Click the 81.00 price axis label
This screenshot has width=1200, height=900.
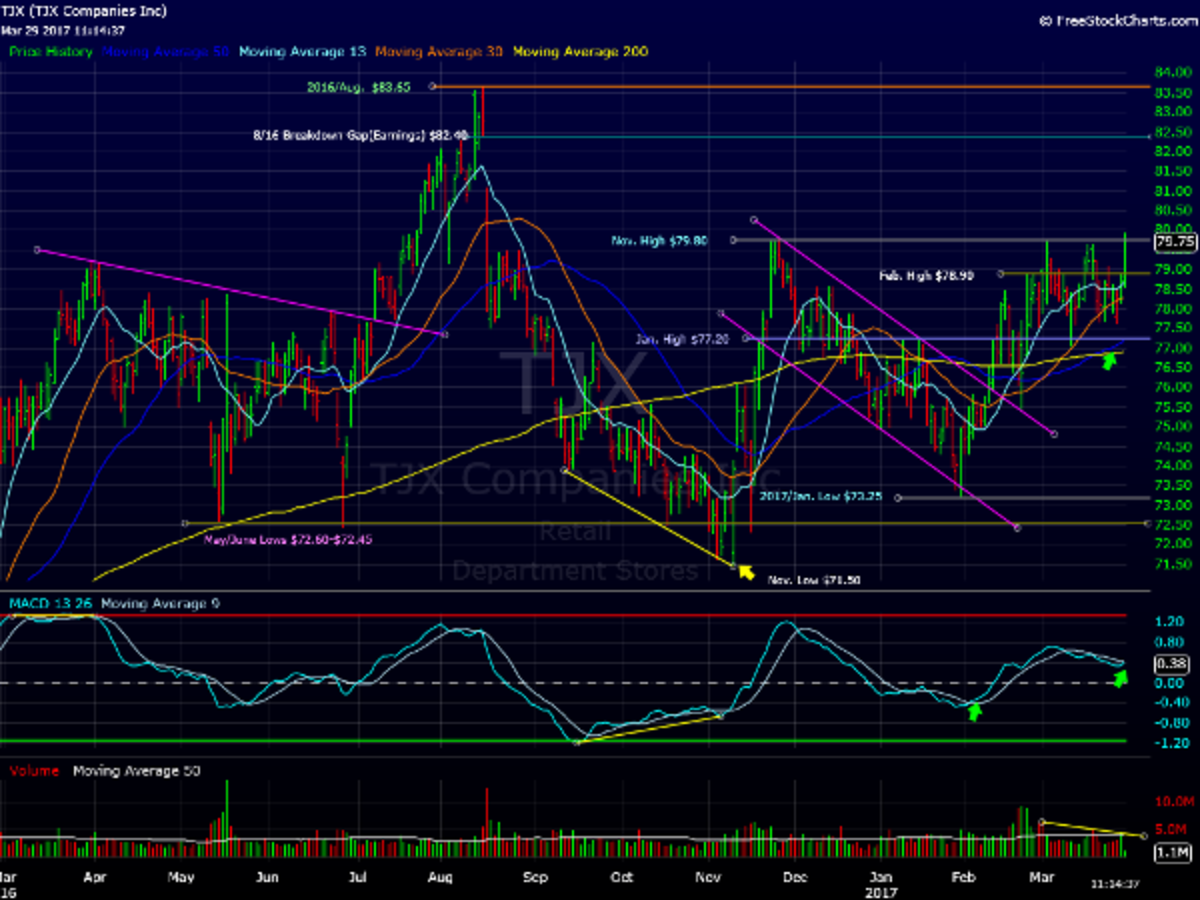pos(1172,191)
